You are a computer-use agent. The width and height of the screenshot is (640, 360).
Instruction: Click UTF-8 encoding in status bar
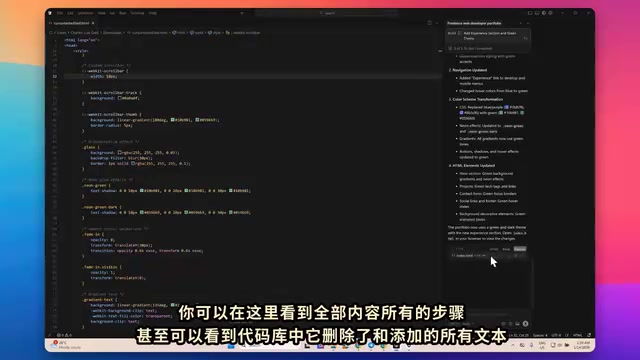pyautogui.click(x=556, y=336)
